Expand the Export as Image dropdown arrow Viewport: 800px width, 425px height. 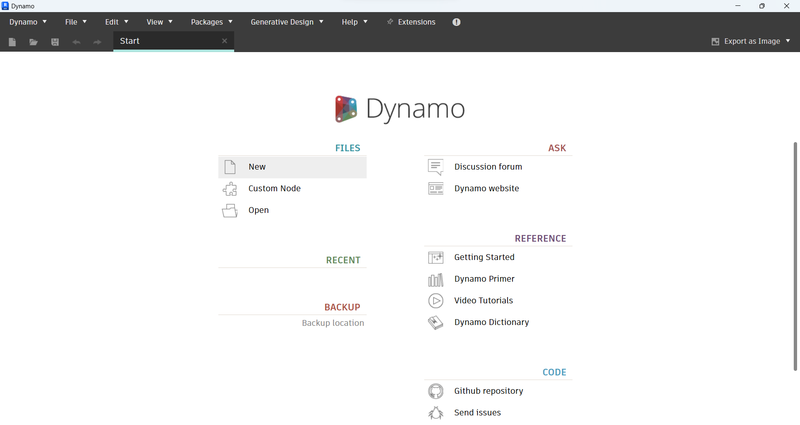(x=788, y=41)
